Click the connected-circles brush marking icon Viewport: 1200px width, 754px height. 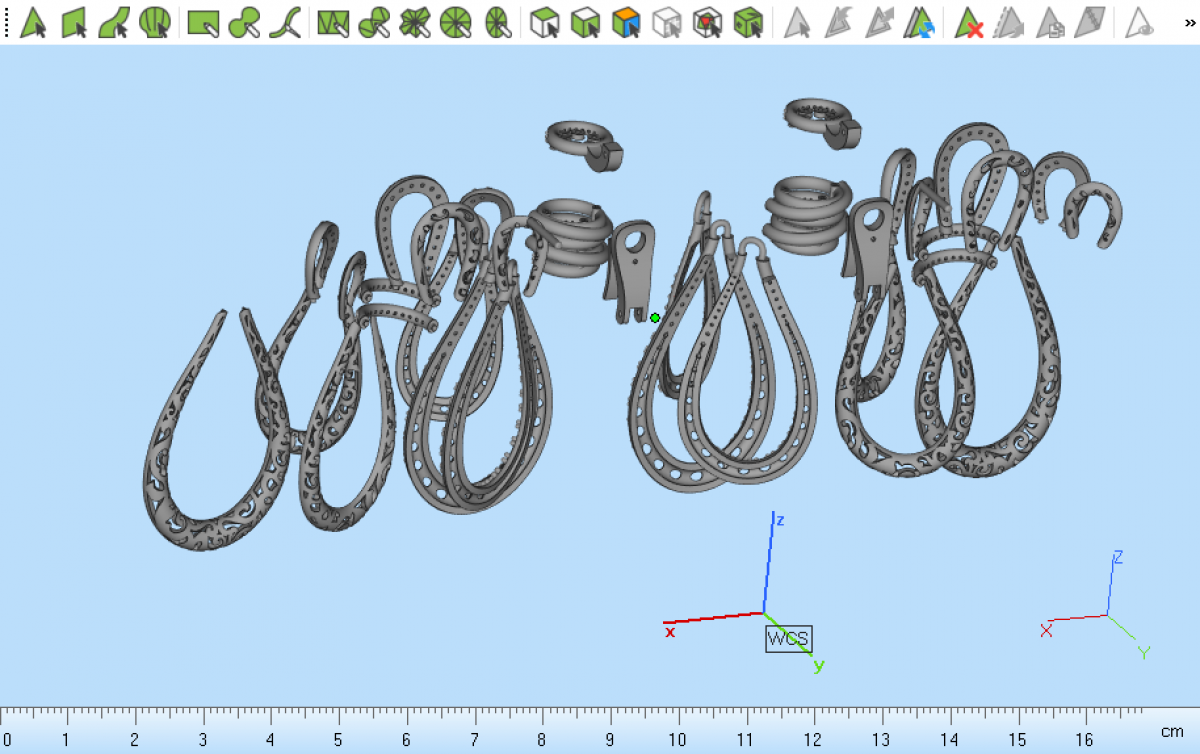point(244,22)
